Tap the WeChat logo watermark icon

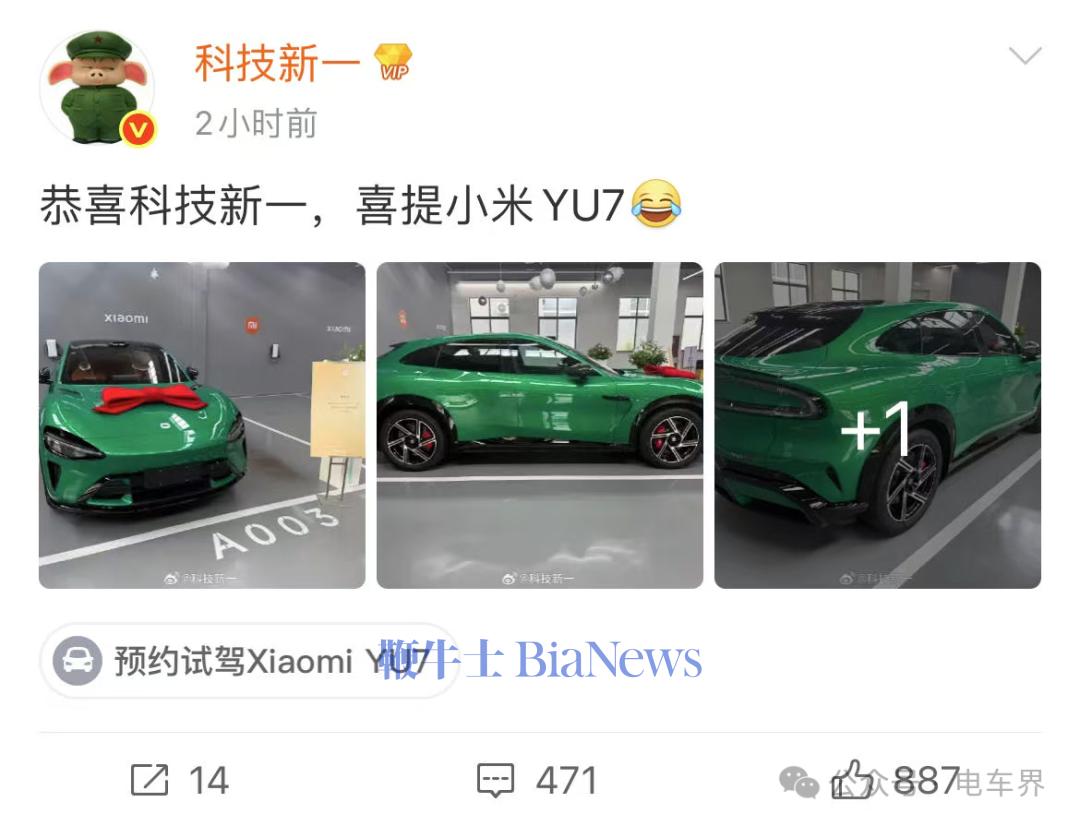799,782
